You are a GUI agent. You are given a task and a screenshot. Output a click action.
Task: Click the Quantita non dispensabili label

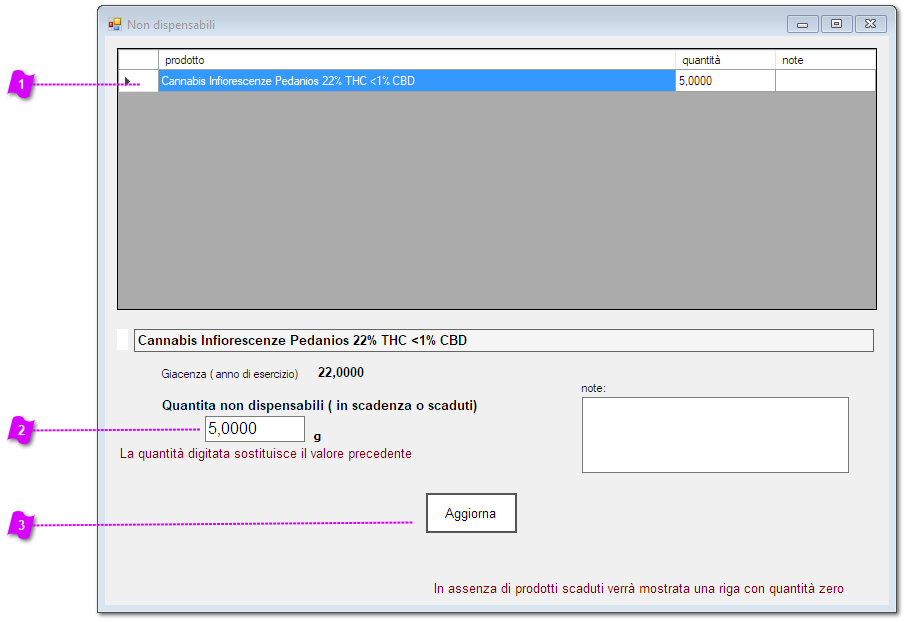tap(320, 406)
